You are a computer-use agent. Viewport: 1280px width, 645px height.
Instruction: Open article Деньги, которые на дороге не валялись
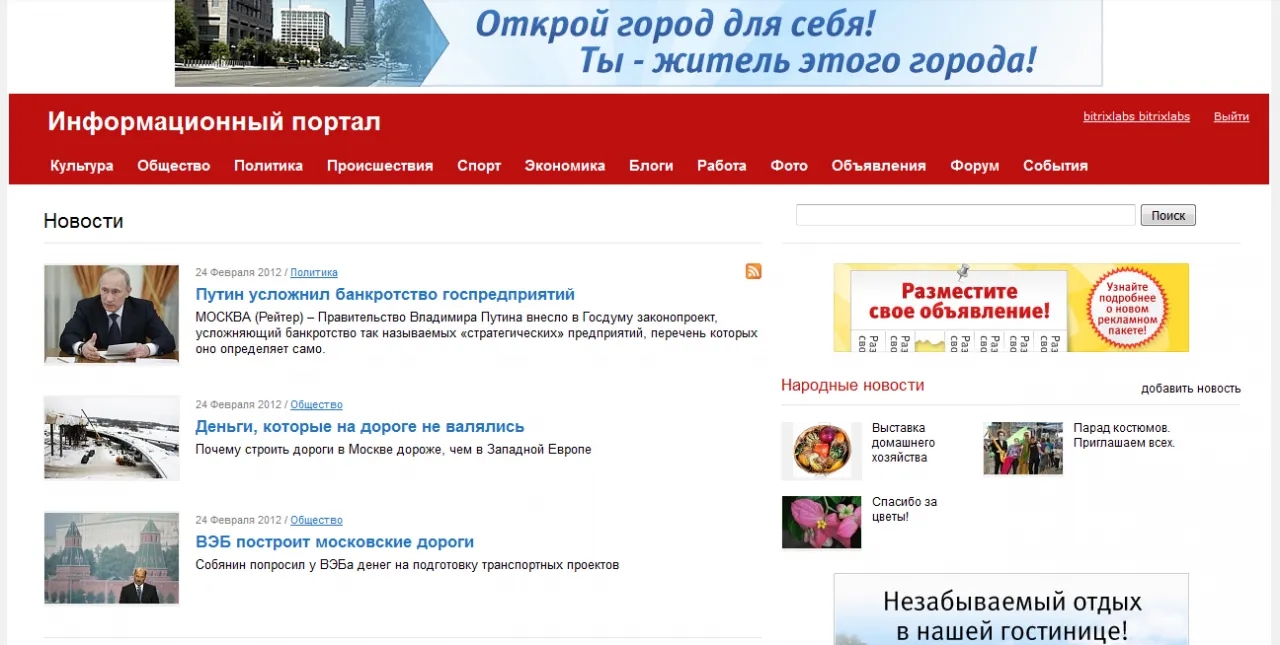(360, 427)
